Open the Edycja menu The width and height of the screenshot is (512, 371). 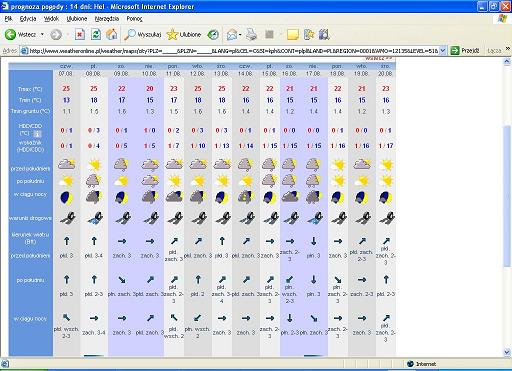[28, 19]
